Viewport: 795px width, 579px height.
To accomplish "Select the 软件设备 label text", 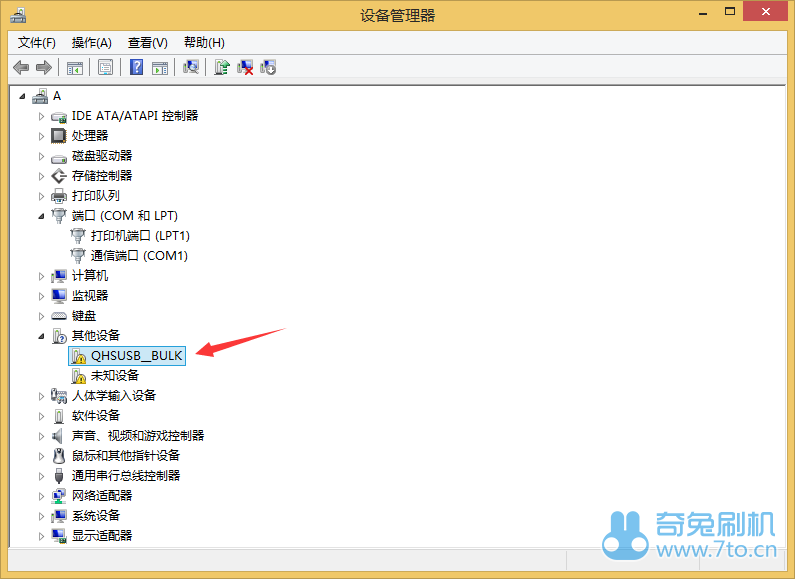I will 96,416.
